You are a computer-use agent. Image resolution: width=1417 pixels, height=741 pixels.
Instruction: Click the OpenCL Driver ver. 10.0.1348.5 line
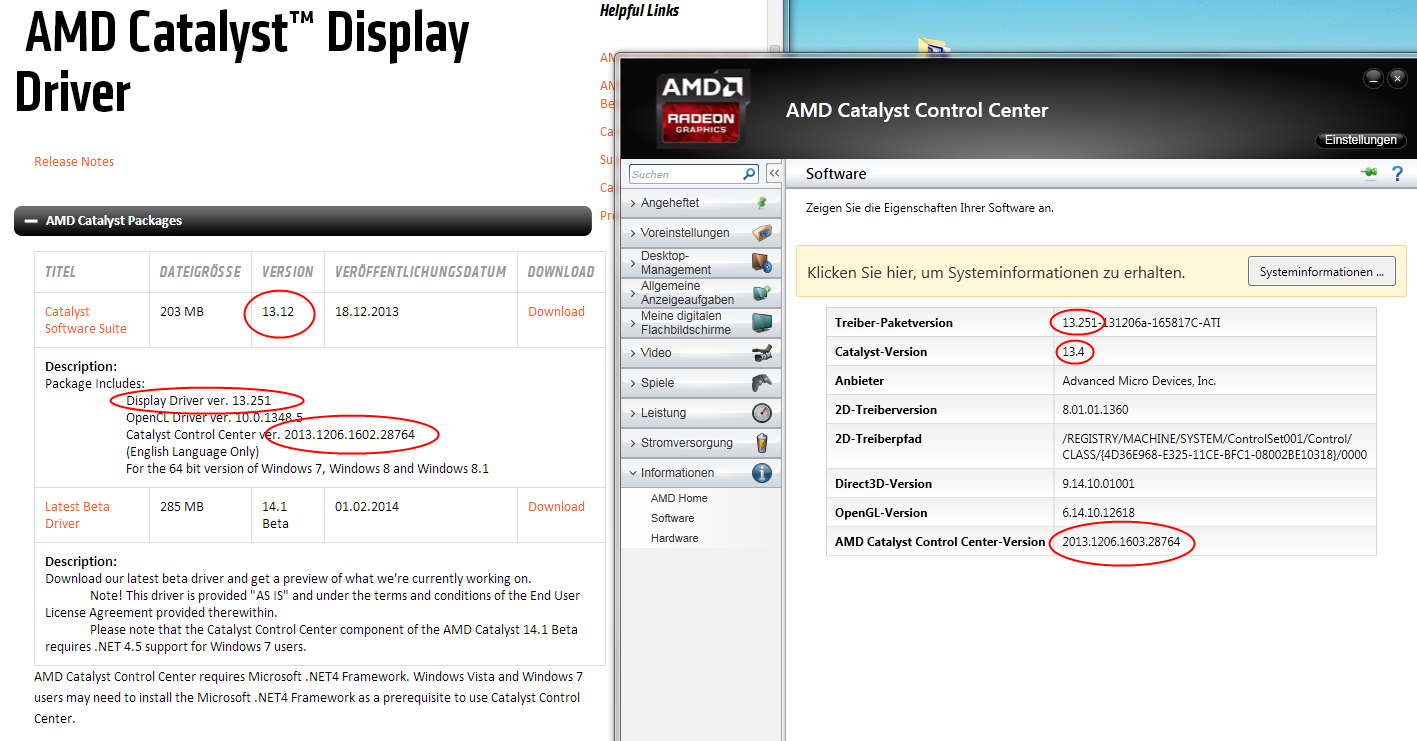pos(214,417)
